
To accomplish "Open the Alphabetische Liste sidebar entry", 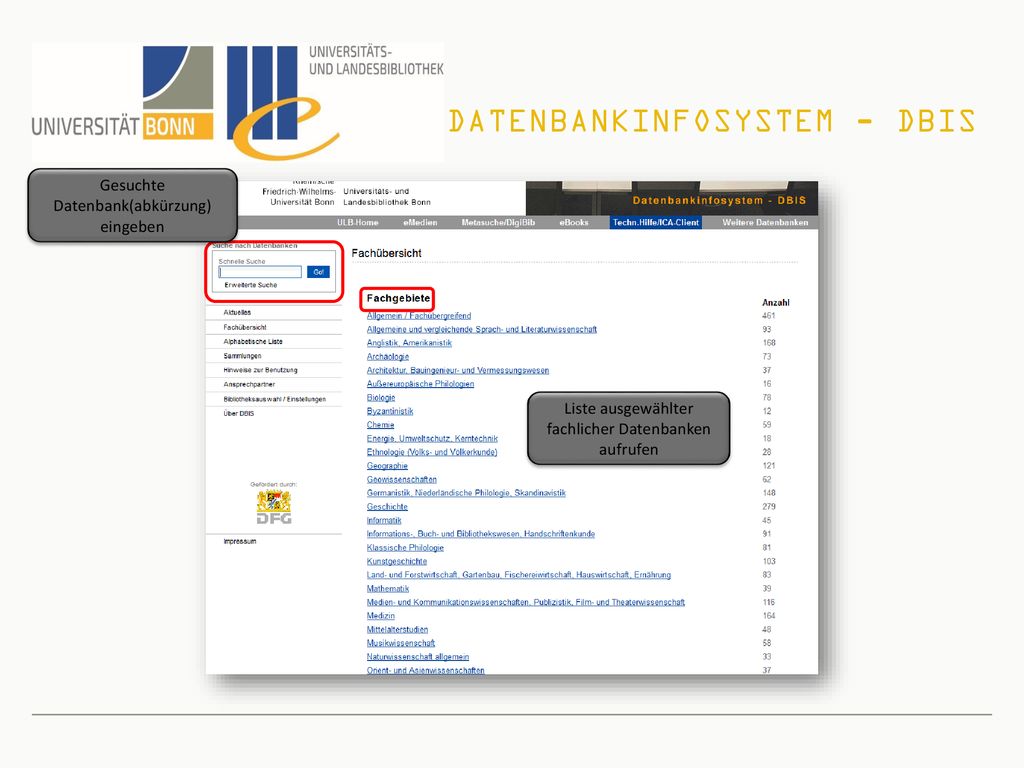I will click(x=253, y=342).
